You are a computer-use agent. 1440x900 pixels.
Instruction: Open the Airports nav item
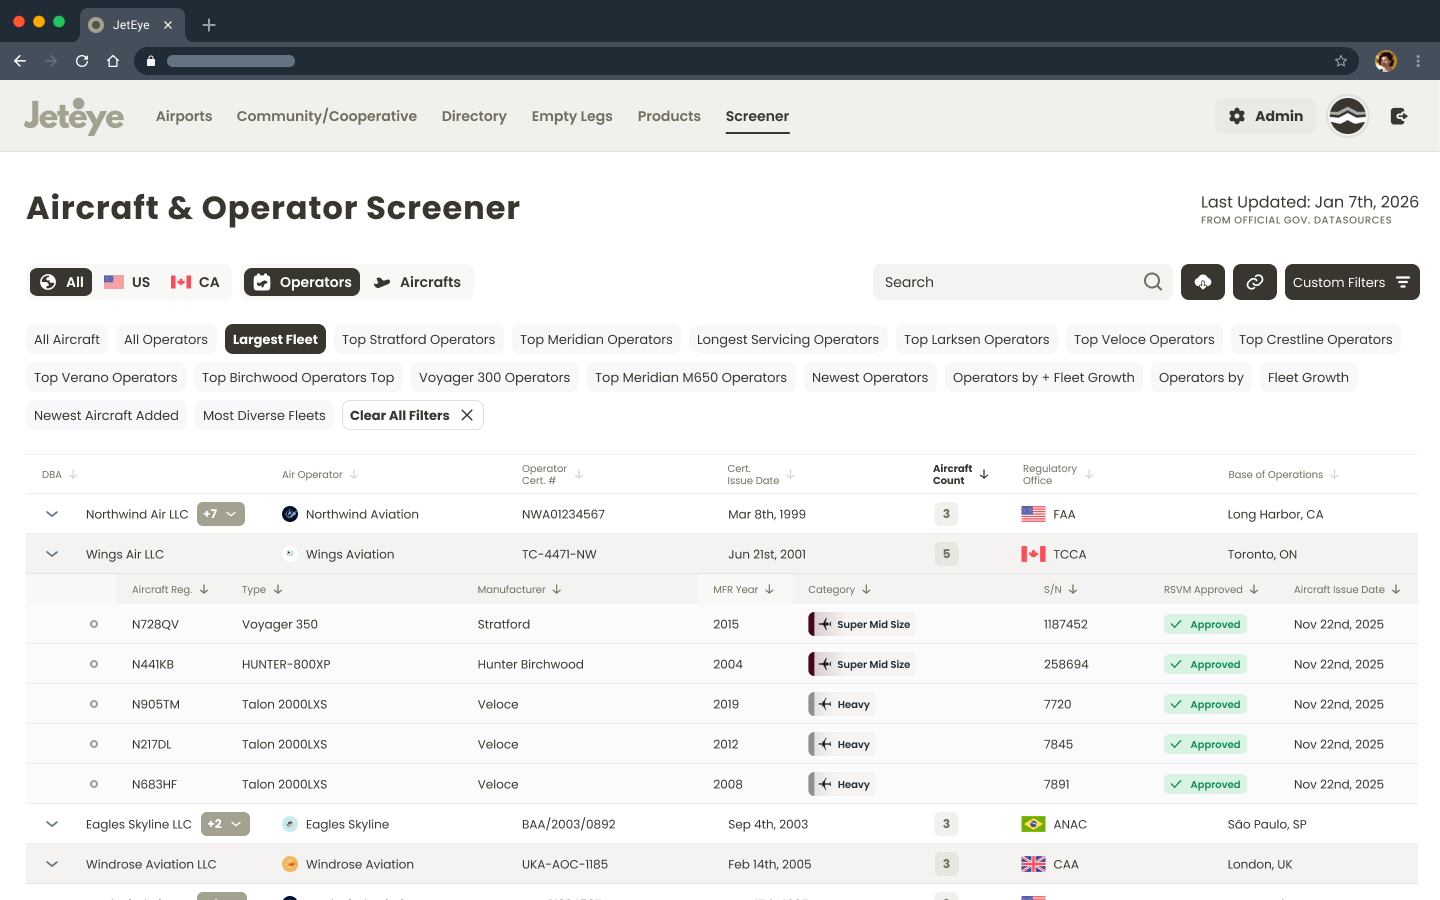tap(184, 116)
